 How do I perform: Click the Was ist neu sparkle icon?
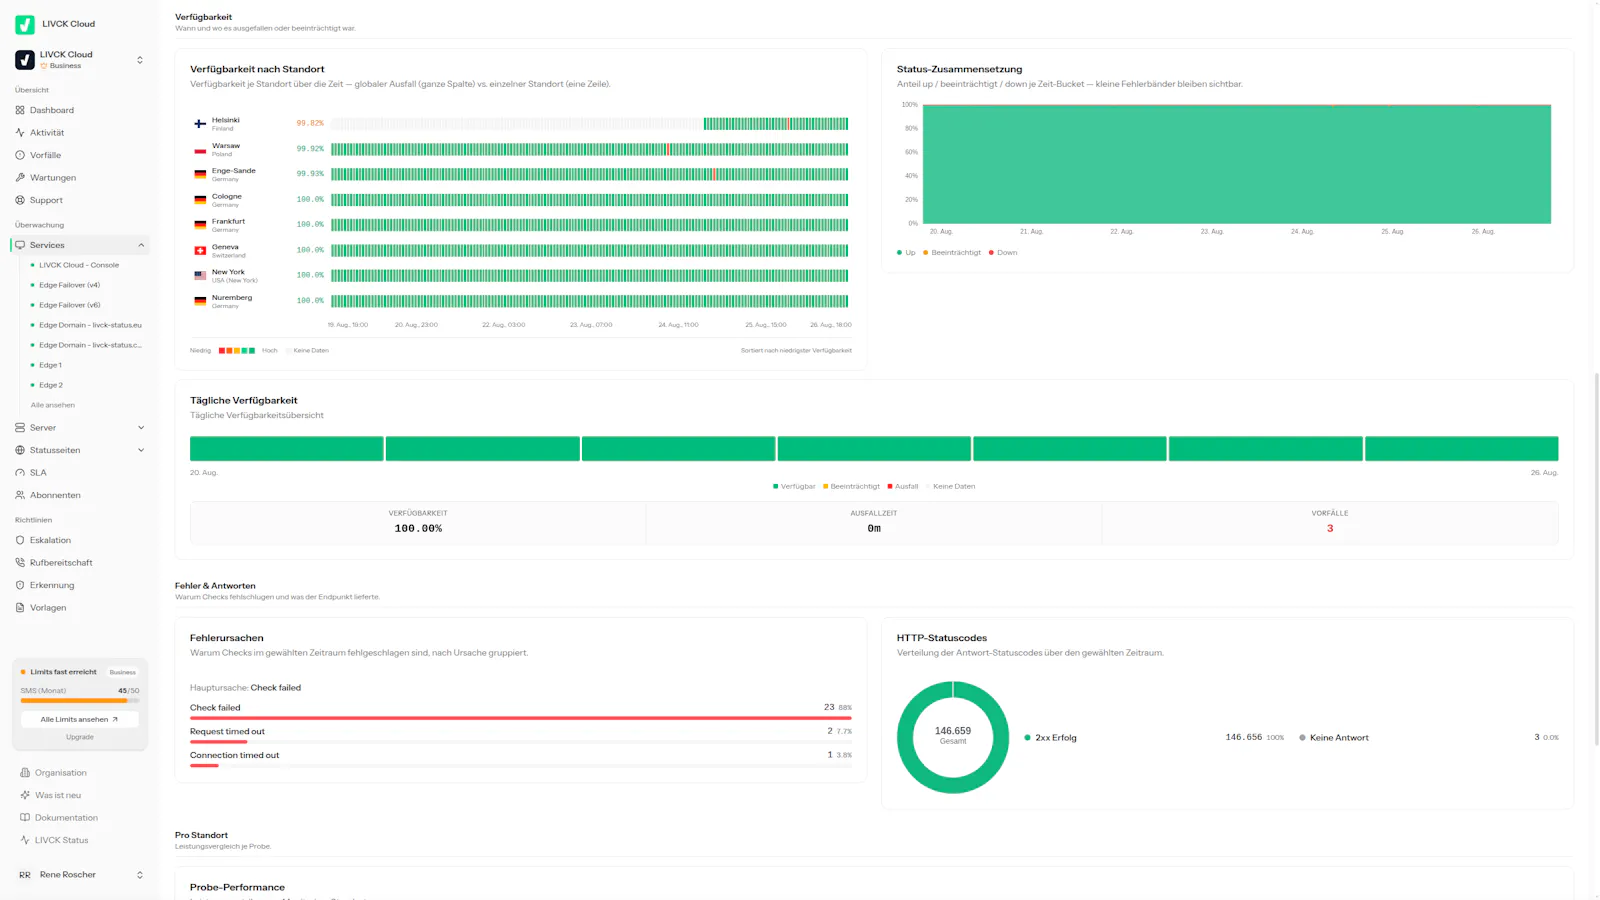(25, 795)
